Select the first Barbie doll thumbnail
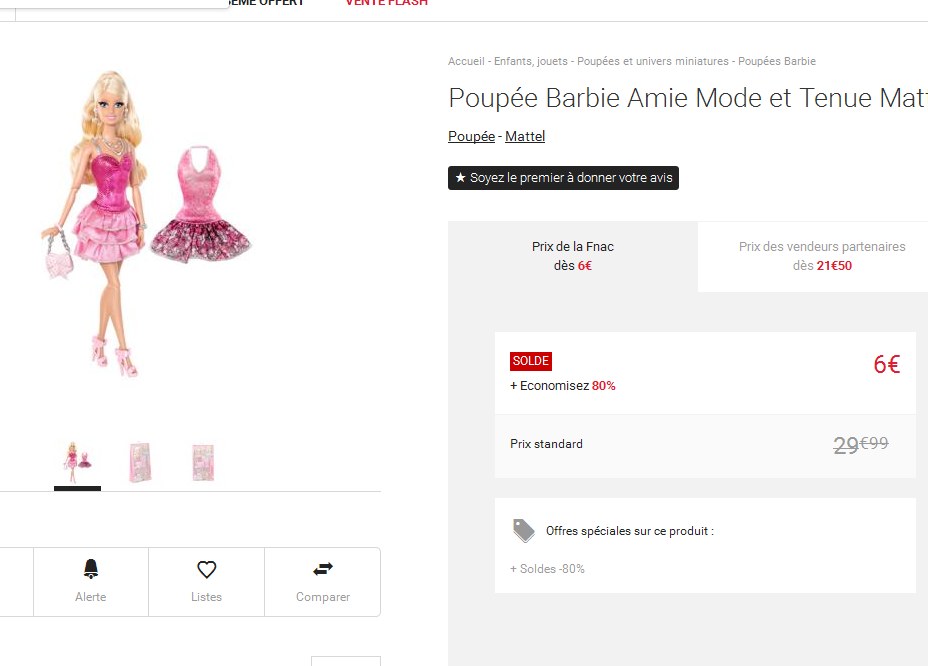This screenshot has height=666, width=928. tap(77, 462)
